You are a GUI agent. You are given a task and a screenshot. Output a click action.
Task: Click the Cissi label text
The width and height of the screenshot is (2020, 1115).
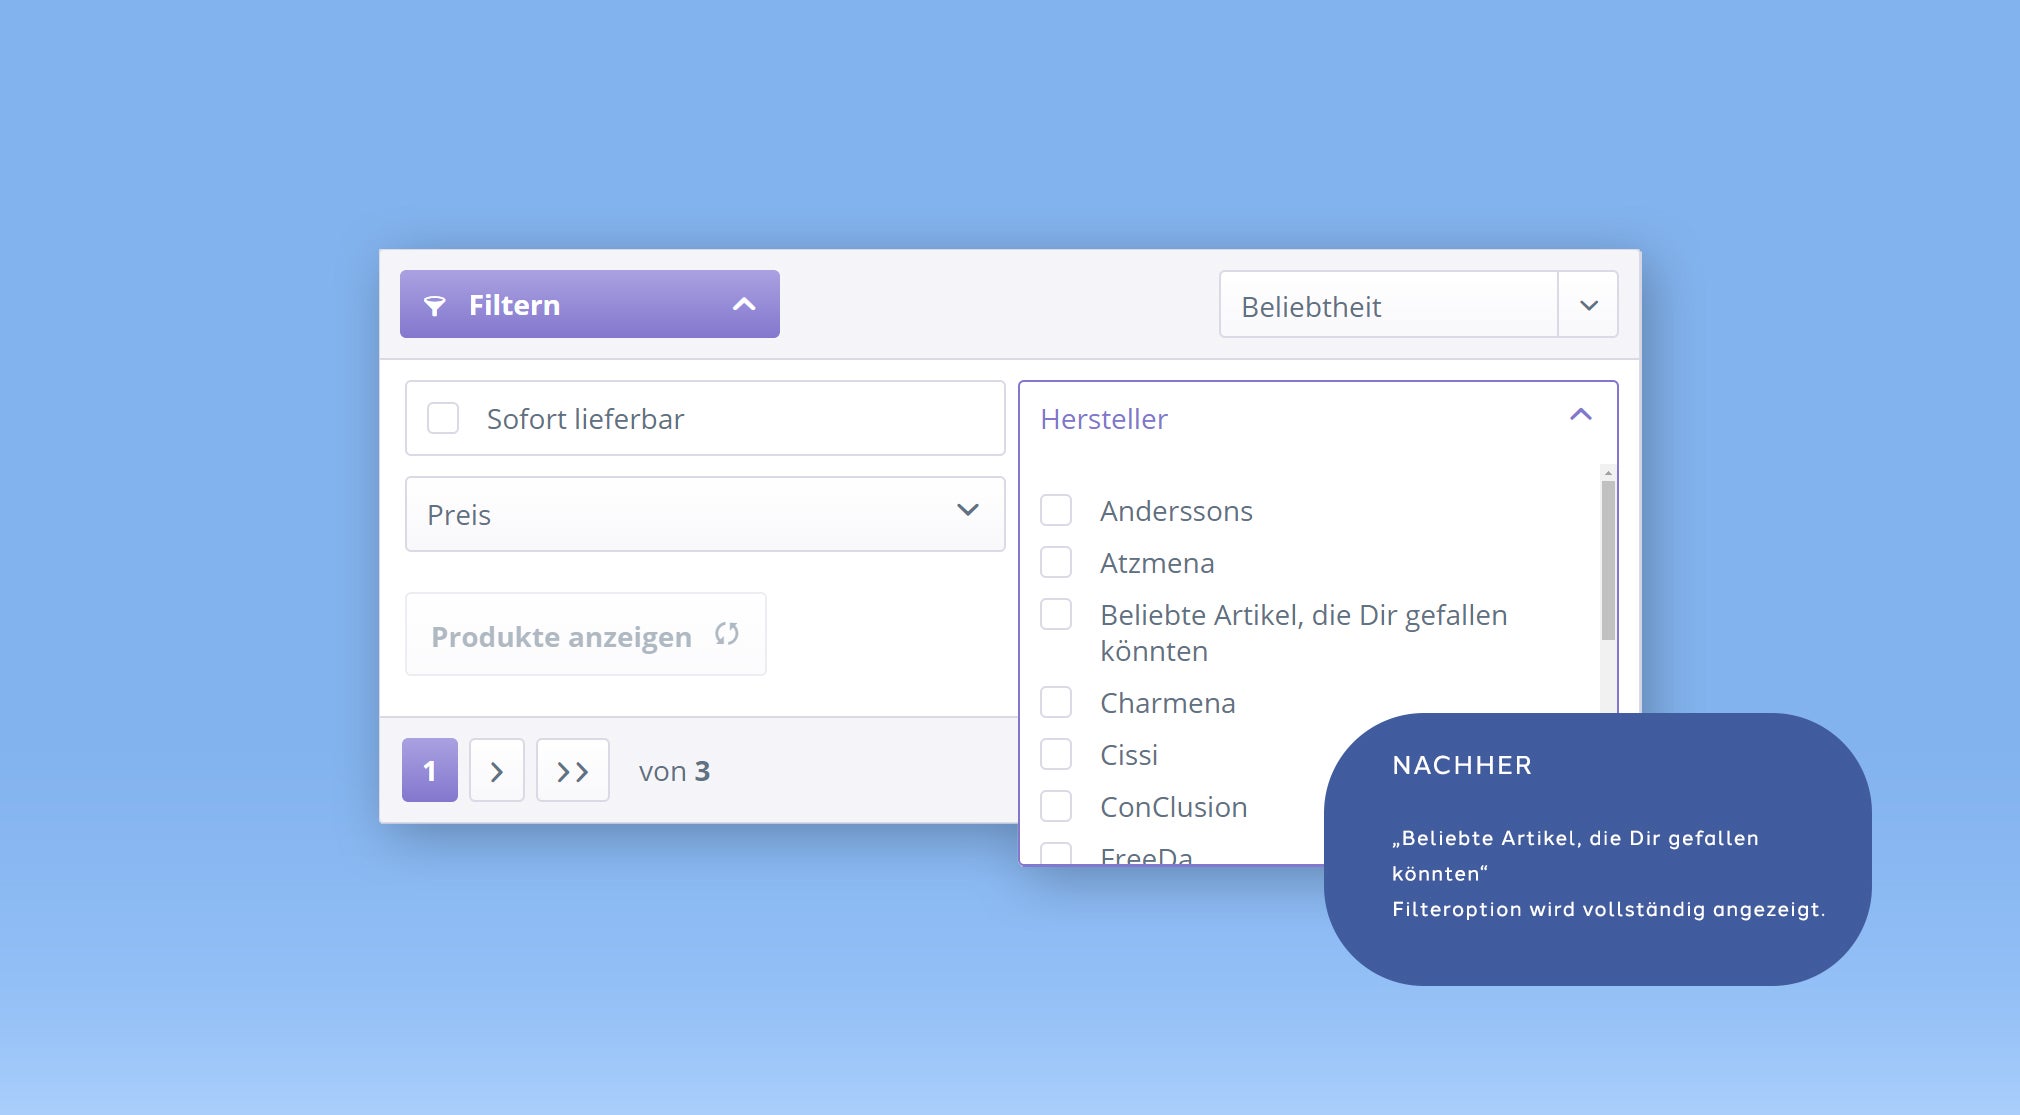point(1129,755)
